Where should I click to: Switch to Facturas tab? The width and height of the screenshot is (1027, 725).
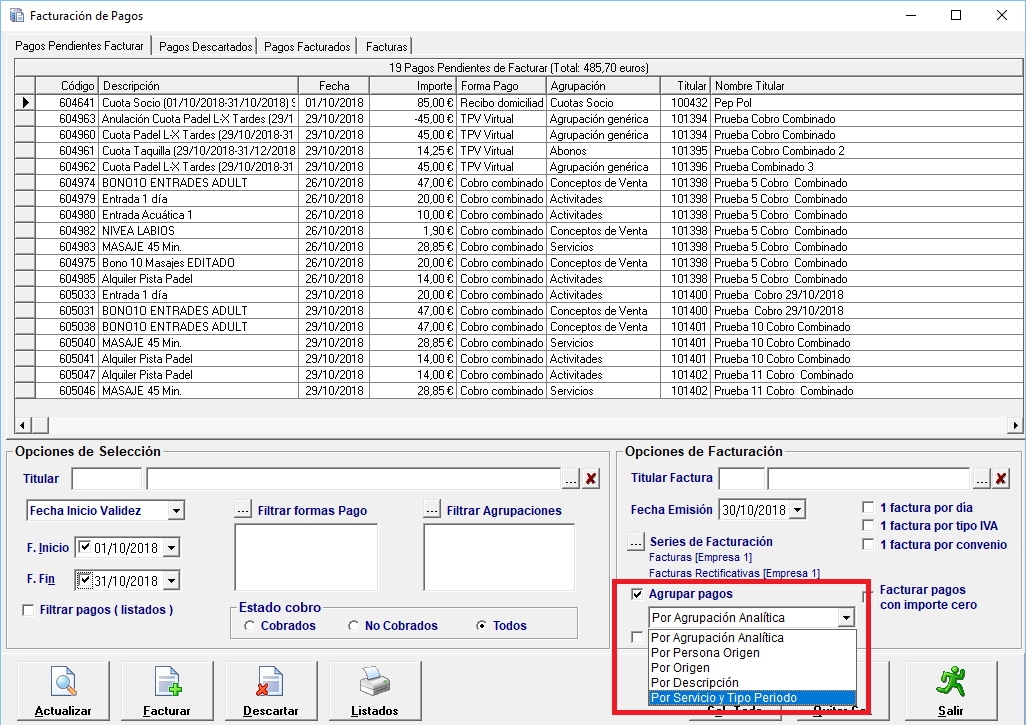point(386,46)
